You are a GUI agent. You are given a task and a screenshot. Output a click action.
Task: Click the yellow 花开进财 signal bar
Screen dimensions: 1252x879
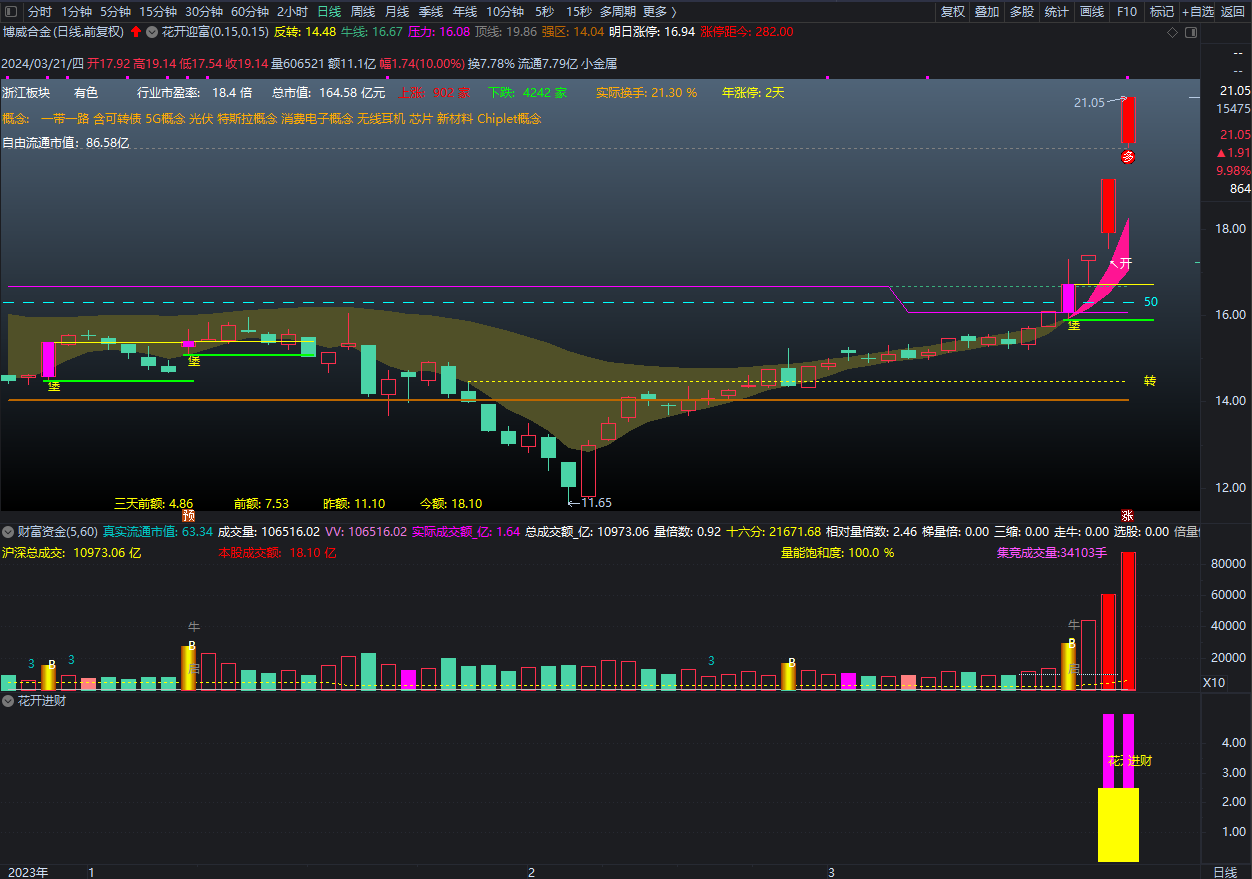(1118, 825)
